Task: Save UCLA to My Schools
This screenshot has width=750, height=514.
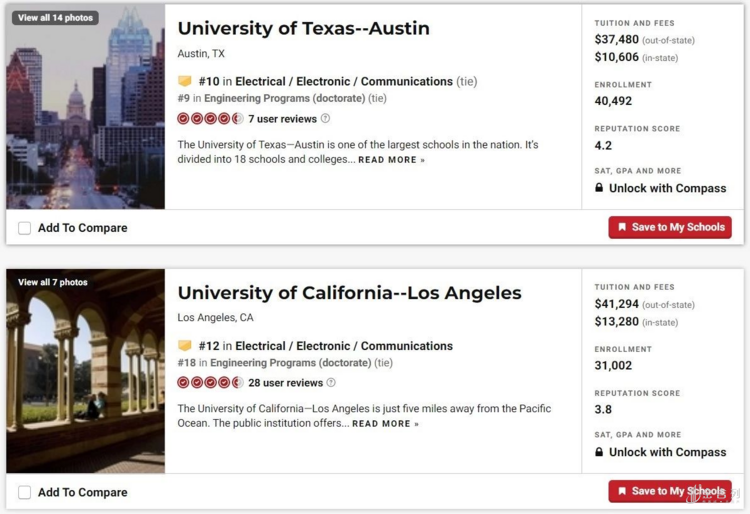Action: [x=670, y=491]
